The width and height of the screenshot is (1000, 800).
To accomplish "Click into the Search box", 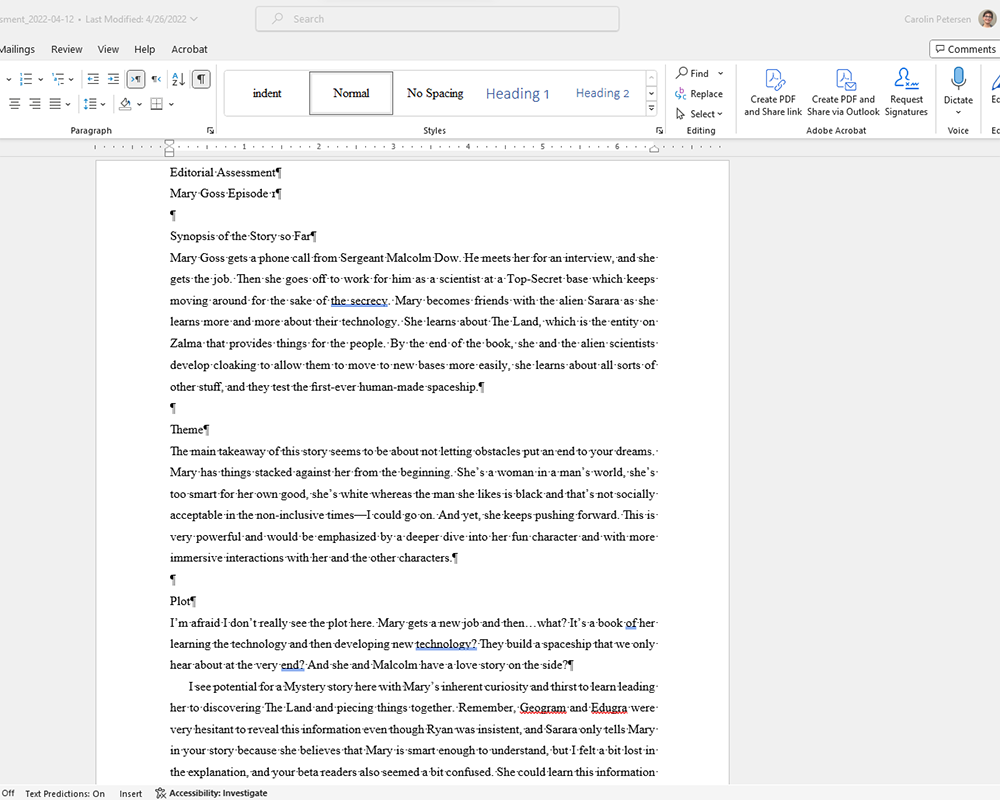I will point(437,19).
